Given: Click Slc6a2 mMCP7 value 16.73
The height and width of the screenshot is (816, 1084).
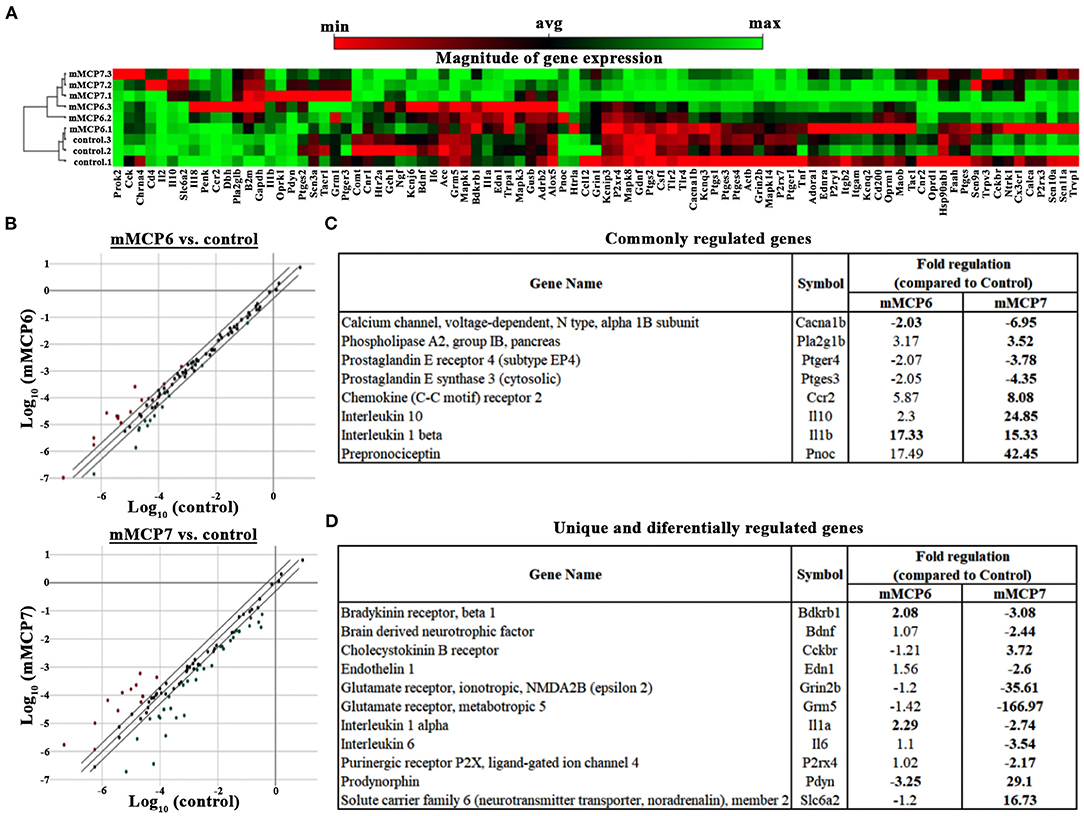Looking at the screenshot, I should point(1020,800).
